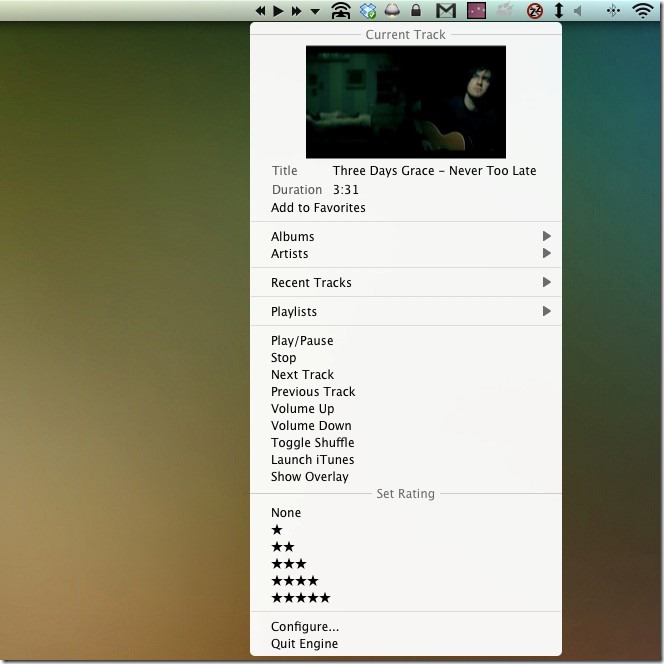Open the Gmail notifier menu bar icon
The width and height of the screenshot is (664, 664).
(446, 11)
